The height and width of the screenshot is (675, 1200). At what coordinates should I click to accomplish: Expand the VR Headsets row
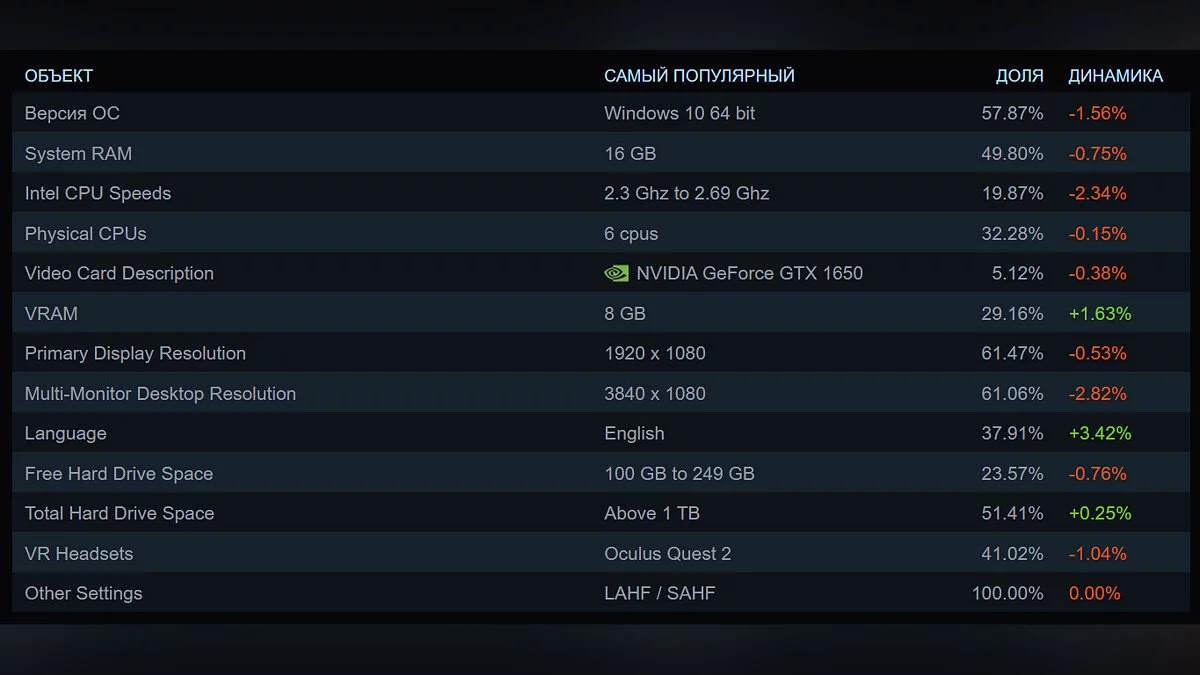[79, 553]
